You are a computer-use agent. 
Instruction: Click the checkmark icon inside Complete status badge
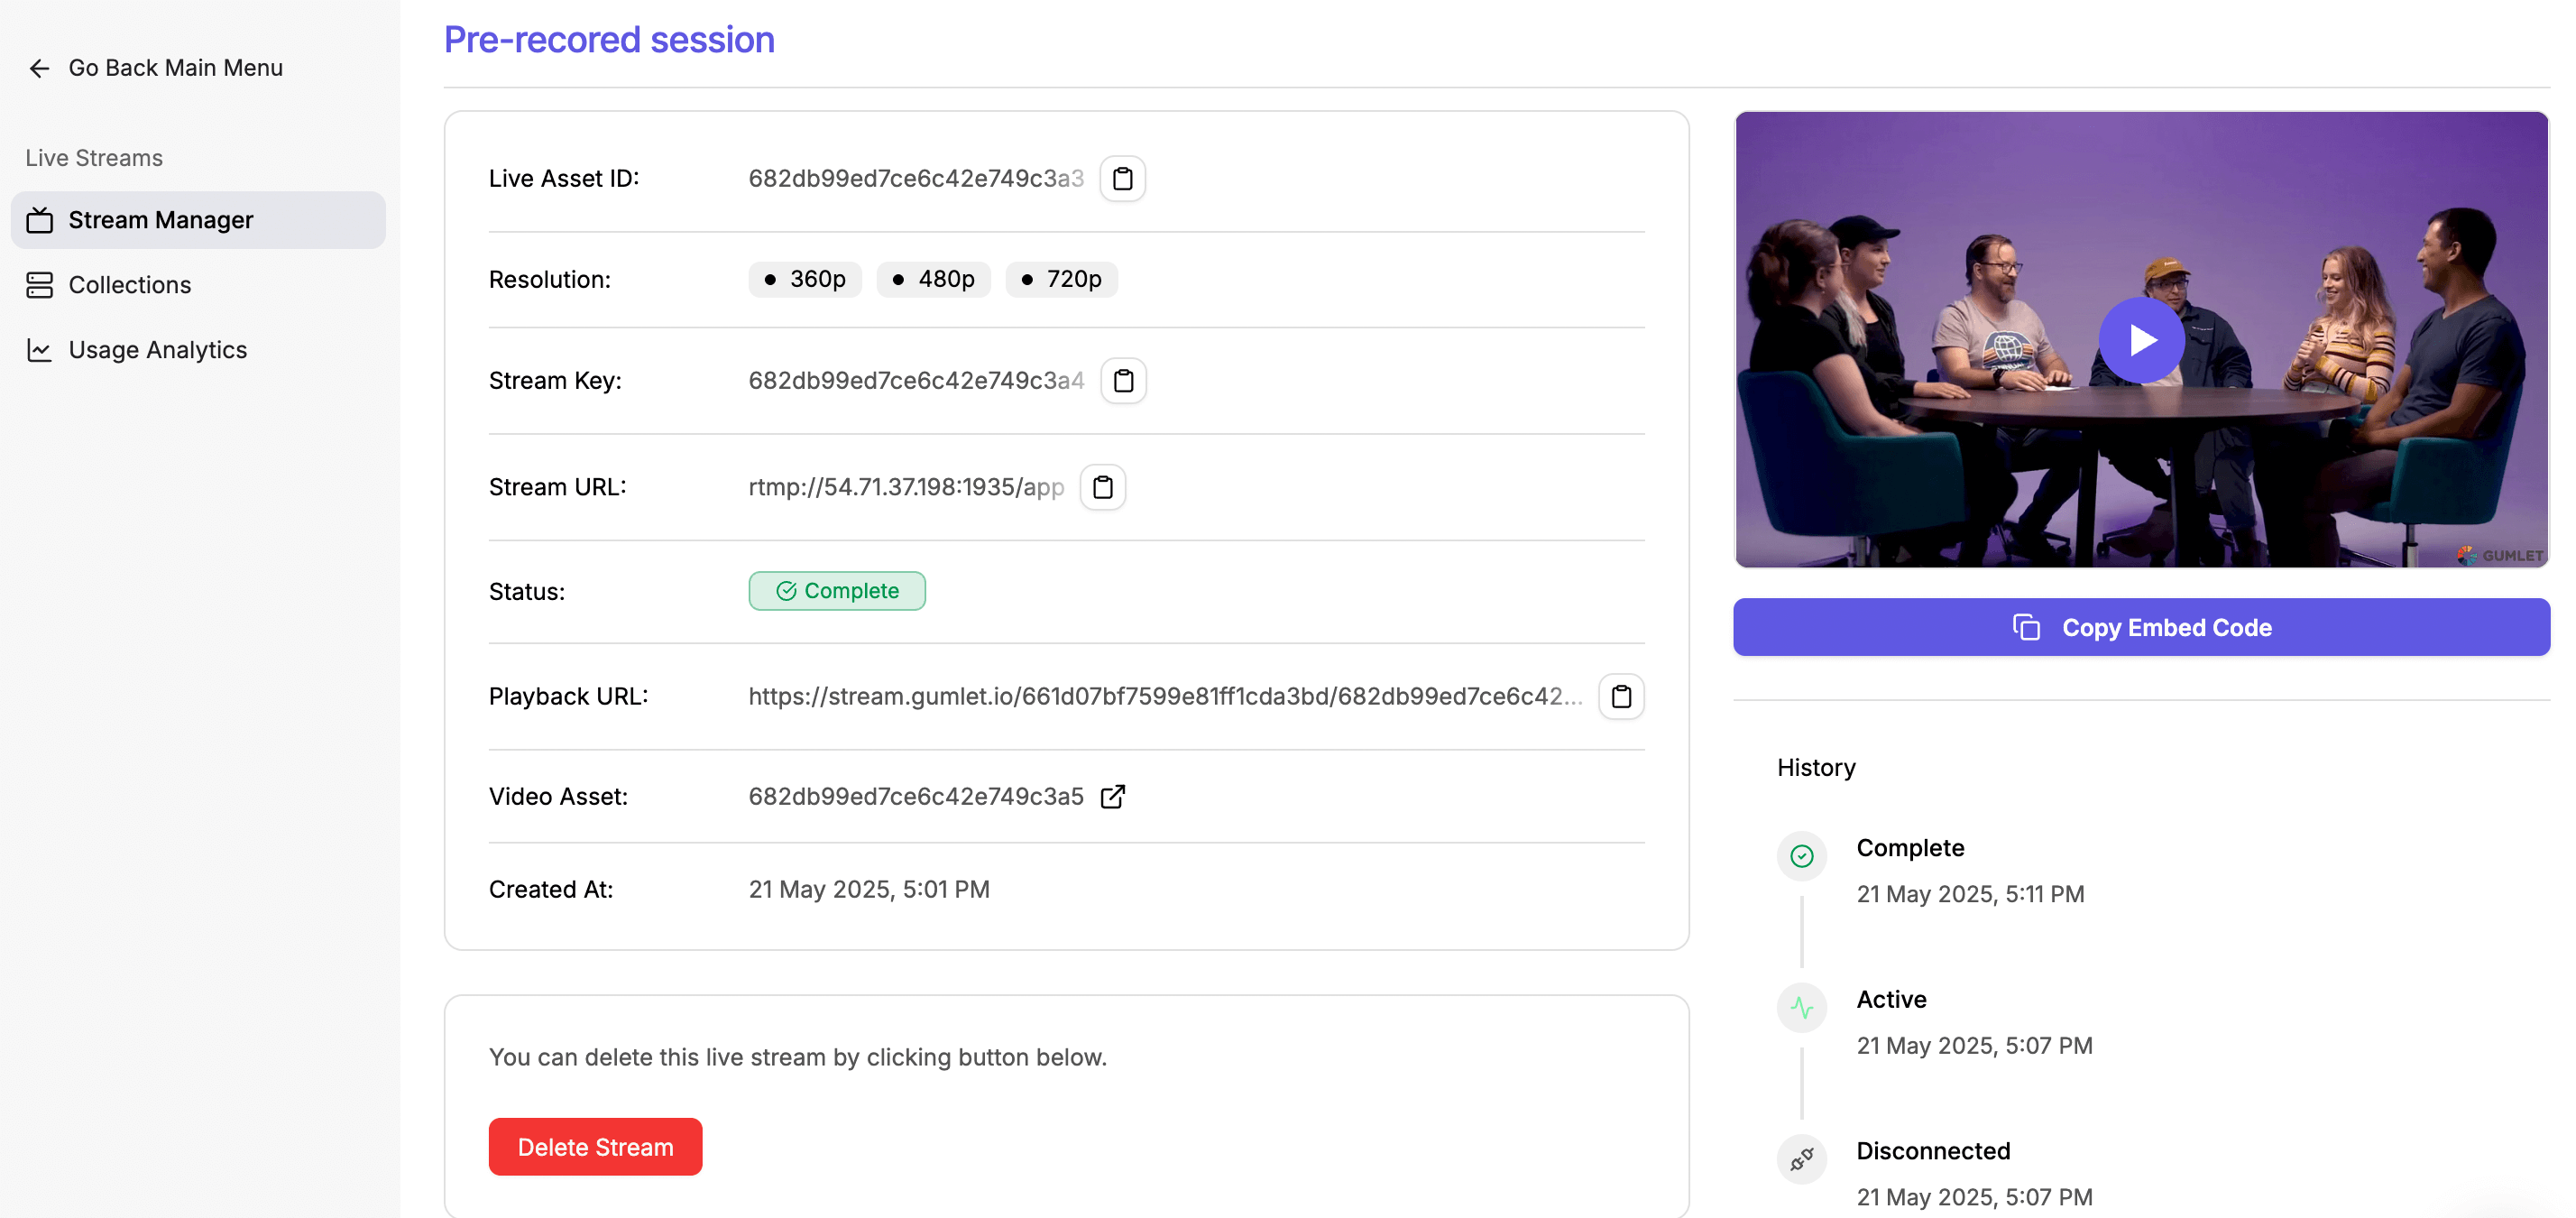click(x=786, y=591)
